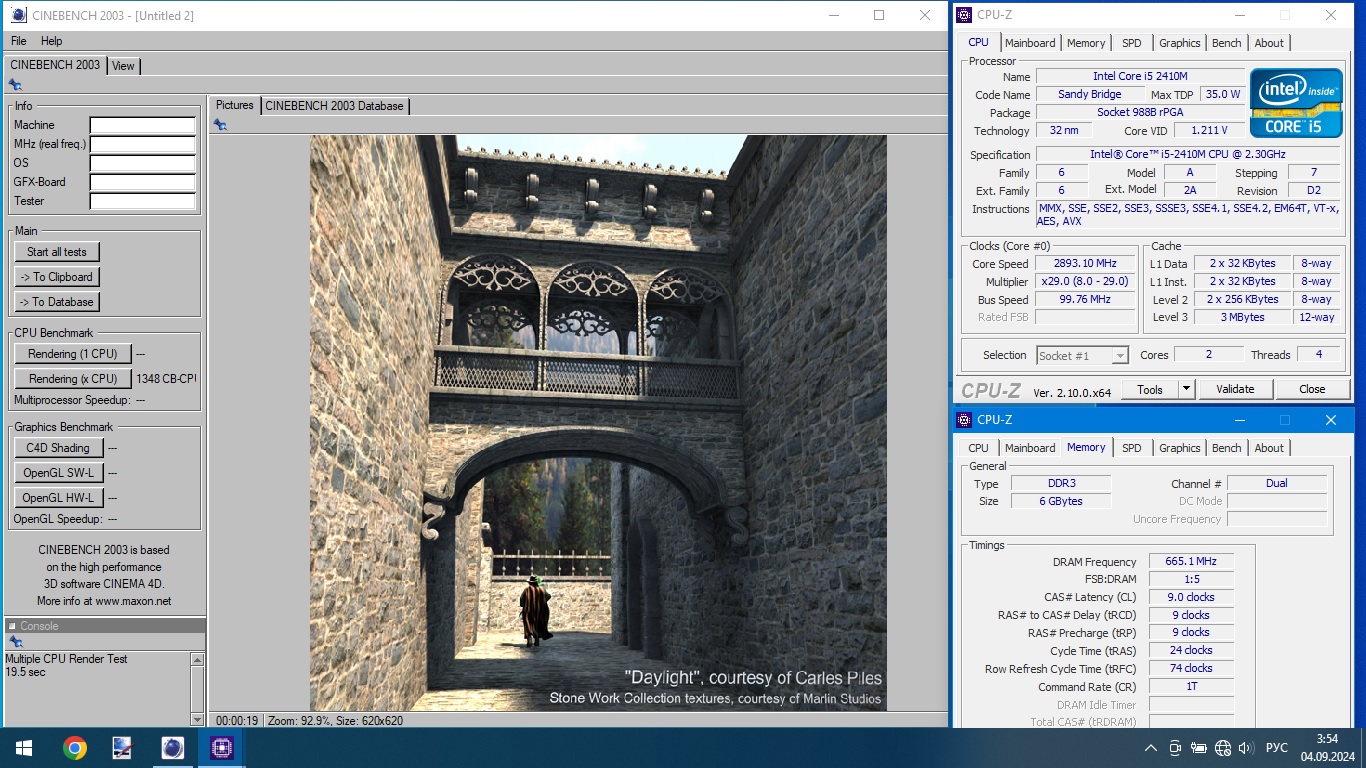Expand the Tools dropdown arrow in CPU-Z
This screenshot has width=1366, height=768.
1186,389
